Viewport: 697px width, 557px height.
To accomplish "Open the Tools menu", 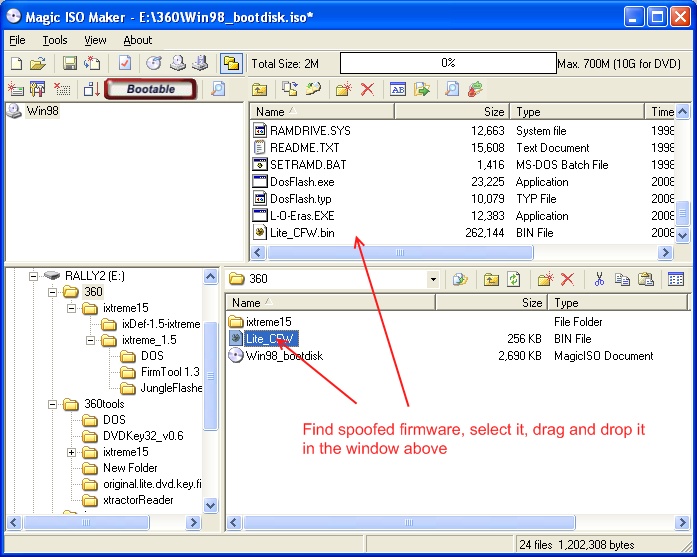I will [x=55, y=40].
